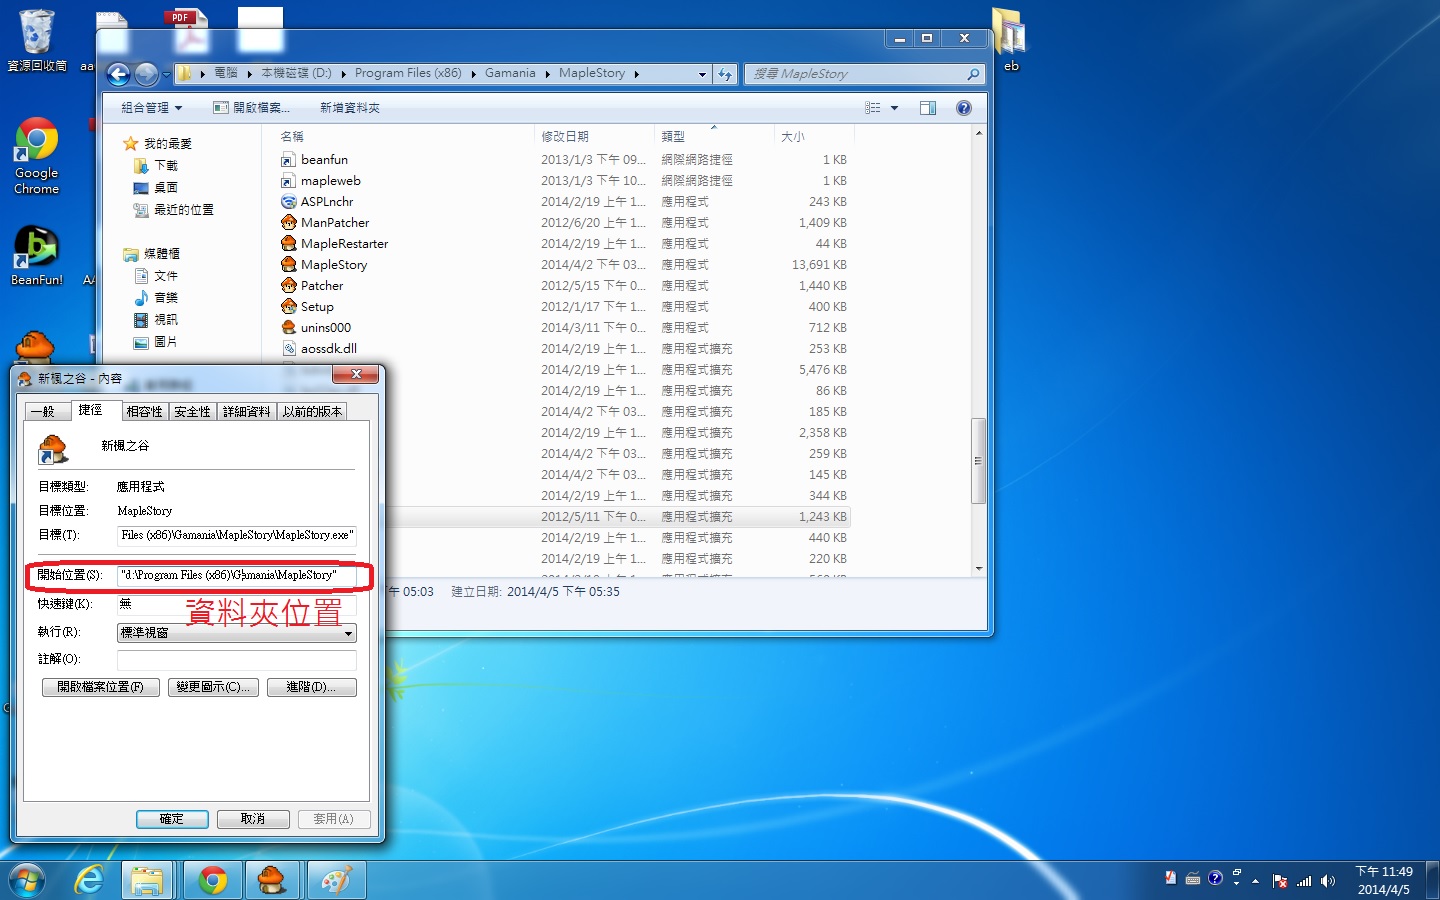This screenshot has width=1440, height=900.
Task: Click 進階 button
Action: click(311, 687)
